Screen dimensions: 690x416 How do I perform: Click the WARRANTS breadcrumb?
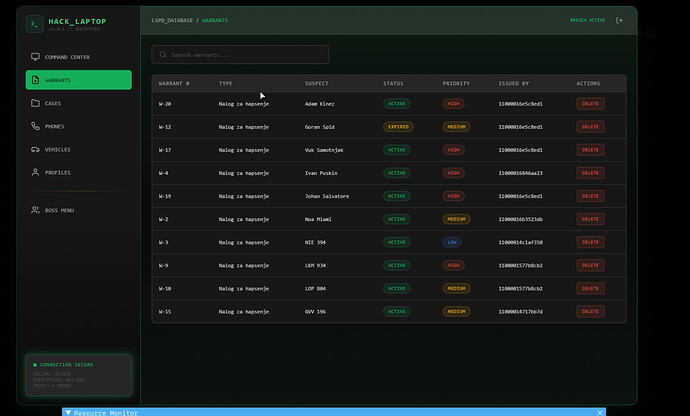215,20
